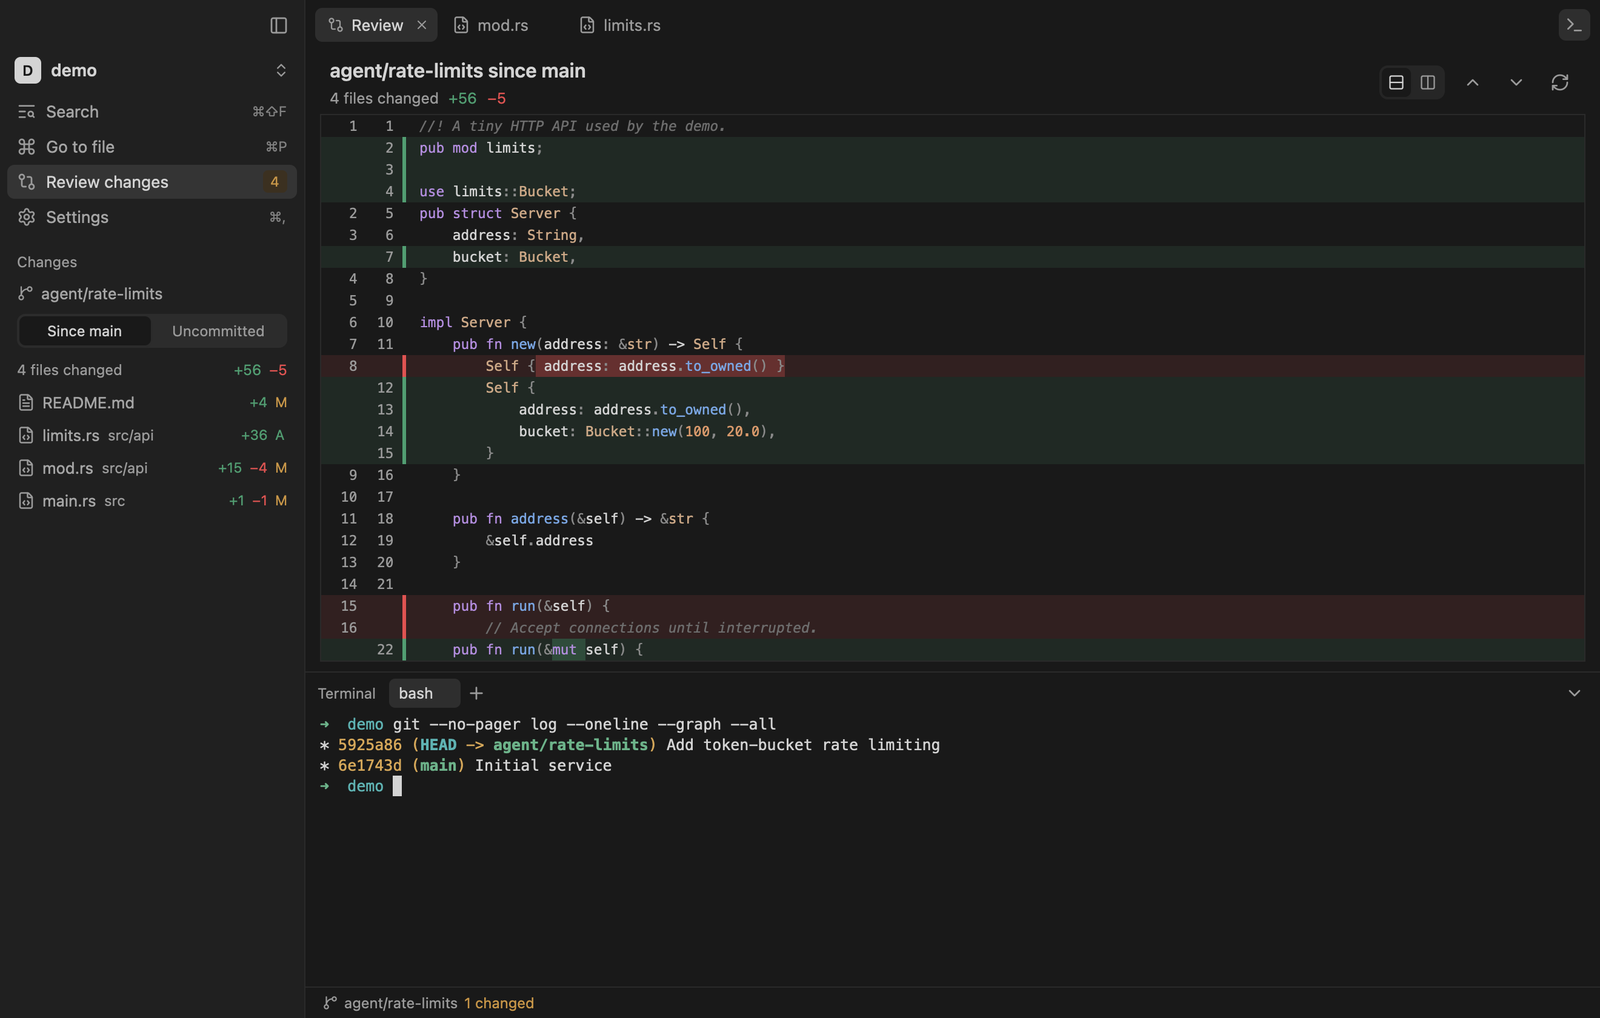1600x1018 pixels.
Task: Switch to split diff view icon
Action: pyautogui.click(x=1428, y=82)
